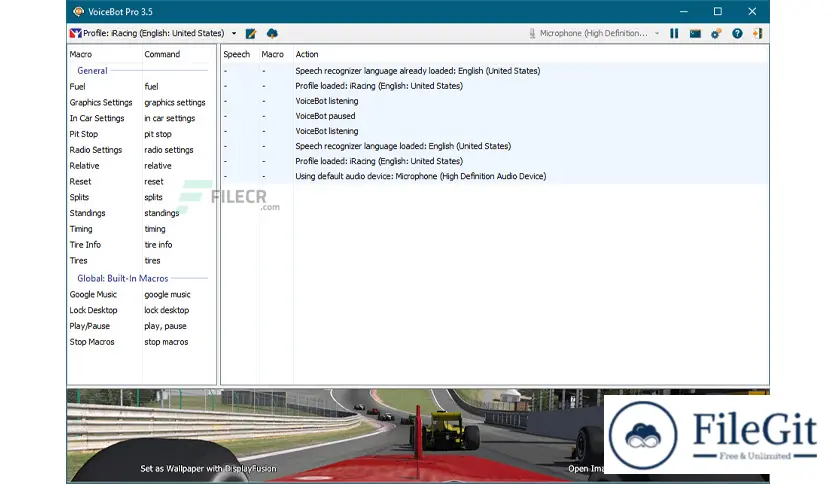
Task: Click the edit profile pencil icon
Action: point(251,34)
